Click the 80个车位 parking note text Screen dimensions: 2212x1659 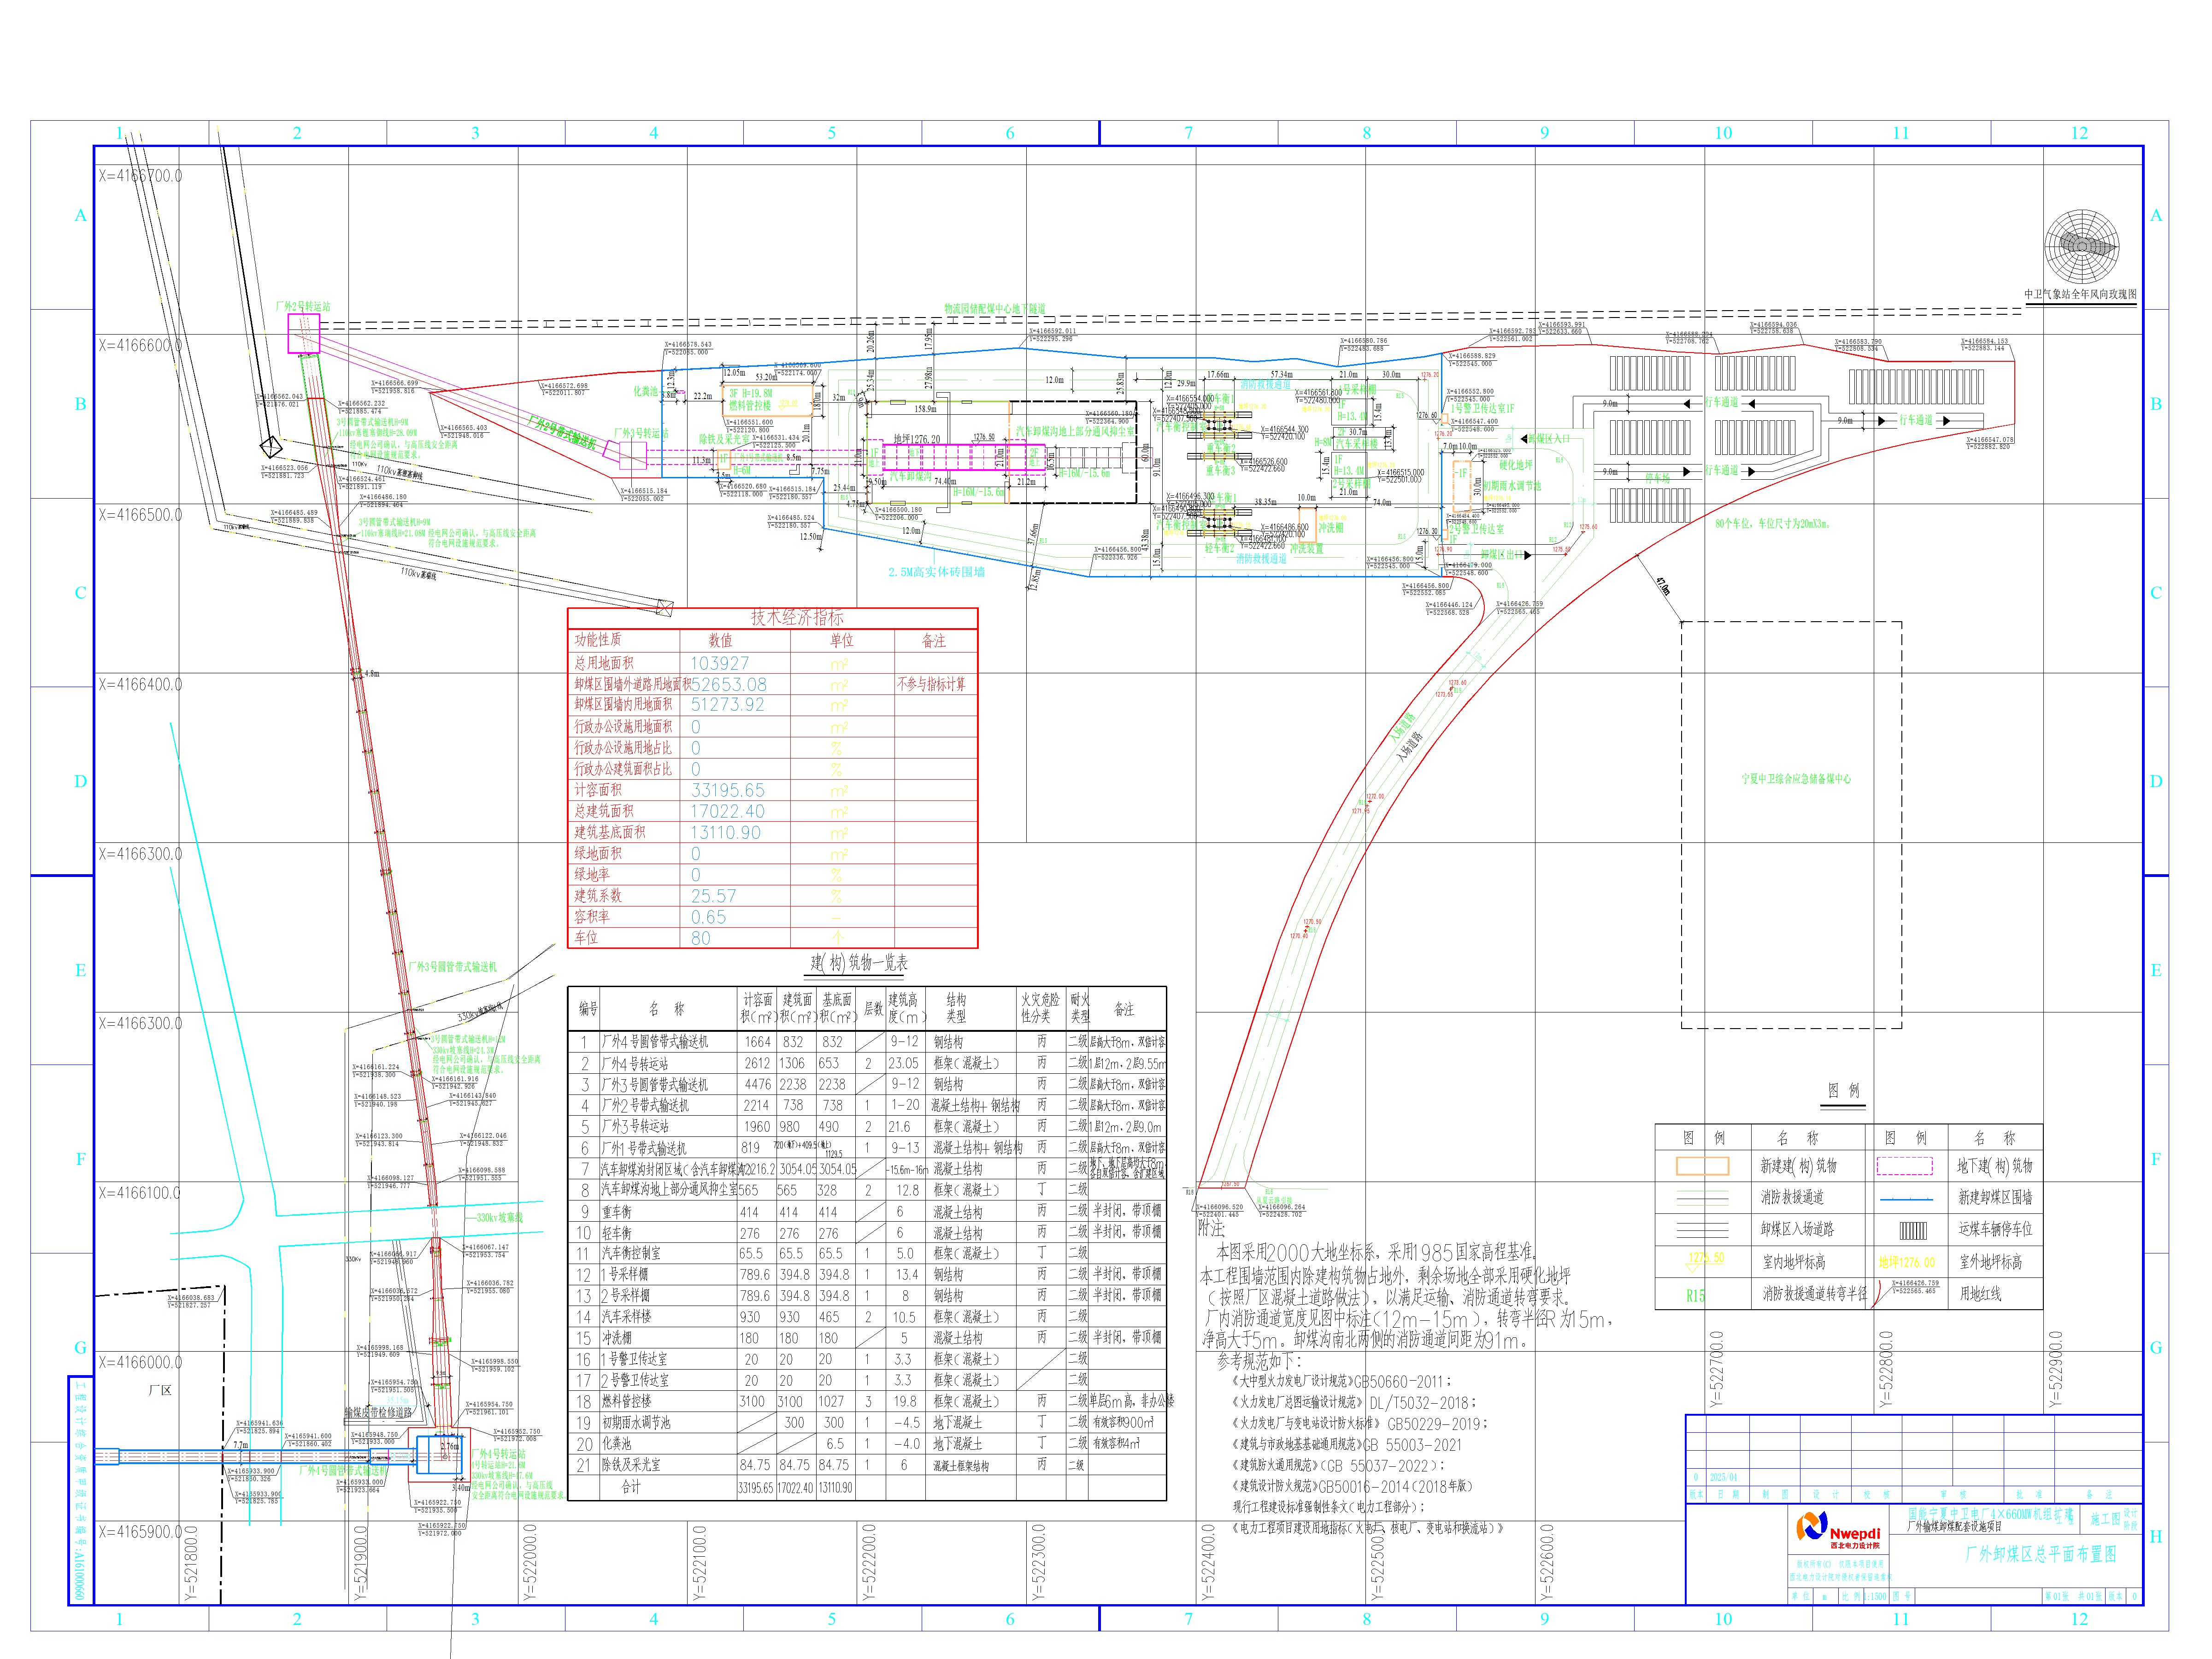pyautogui.click(x=1772, y=523)
